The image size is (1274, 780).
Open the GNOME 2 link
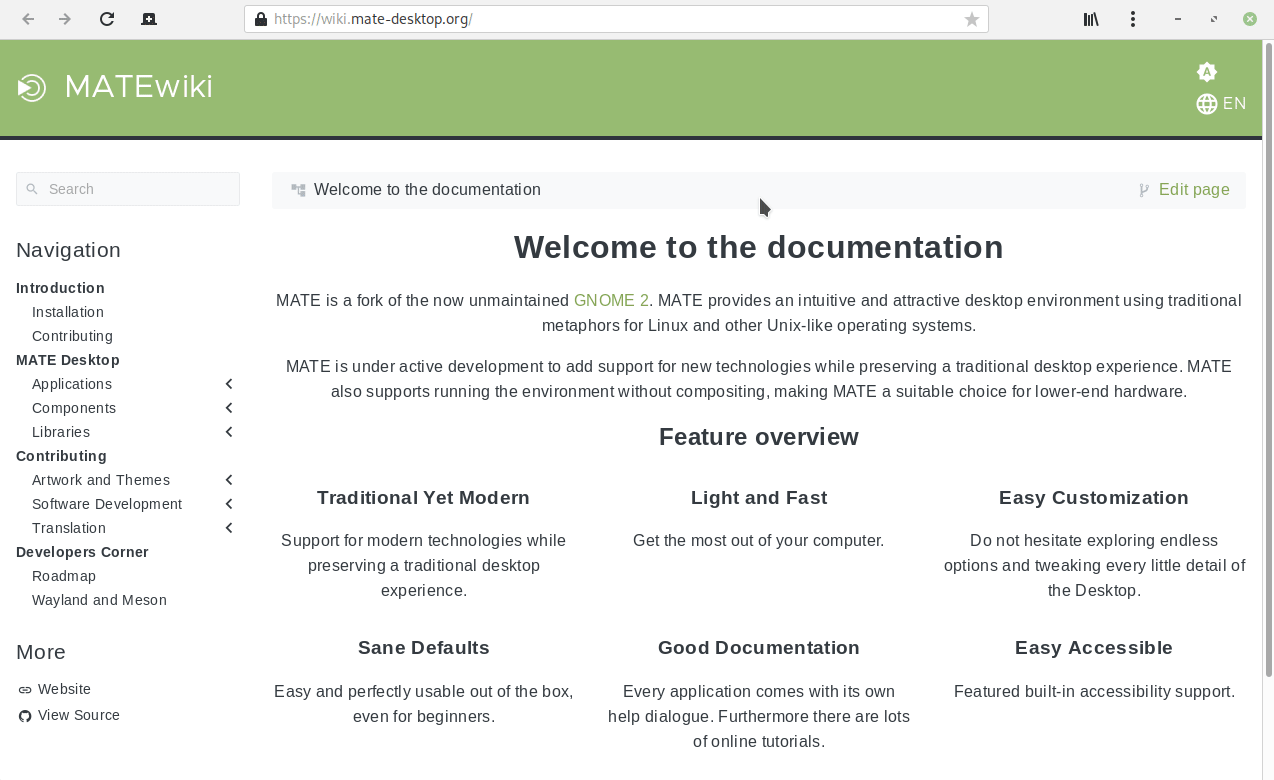(610, 300)
